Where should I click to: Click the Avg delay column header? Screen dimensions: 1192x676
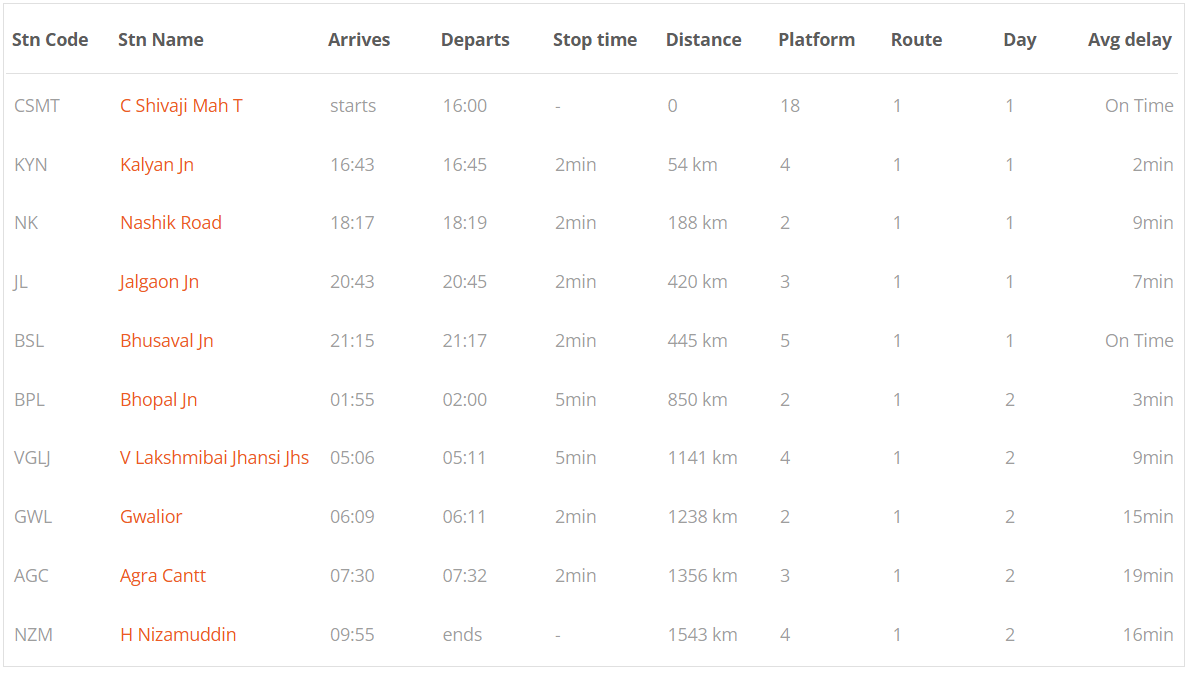pyautogui.click(x=1130, y=40)
